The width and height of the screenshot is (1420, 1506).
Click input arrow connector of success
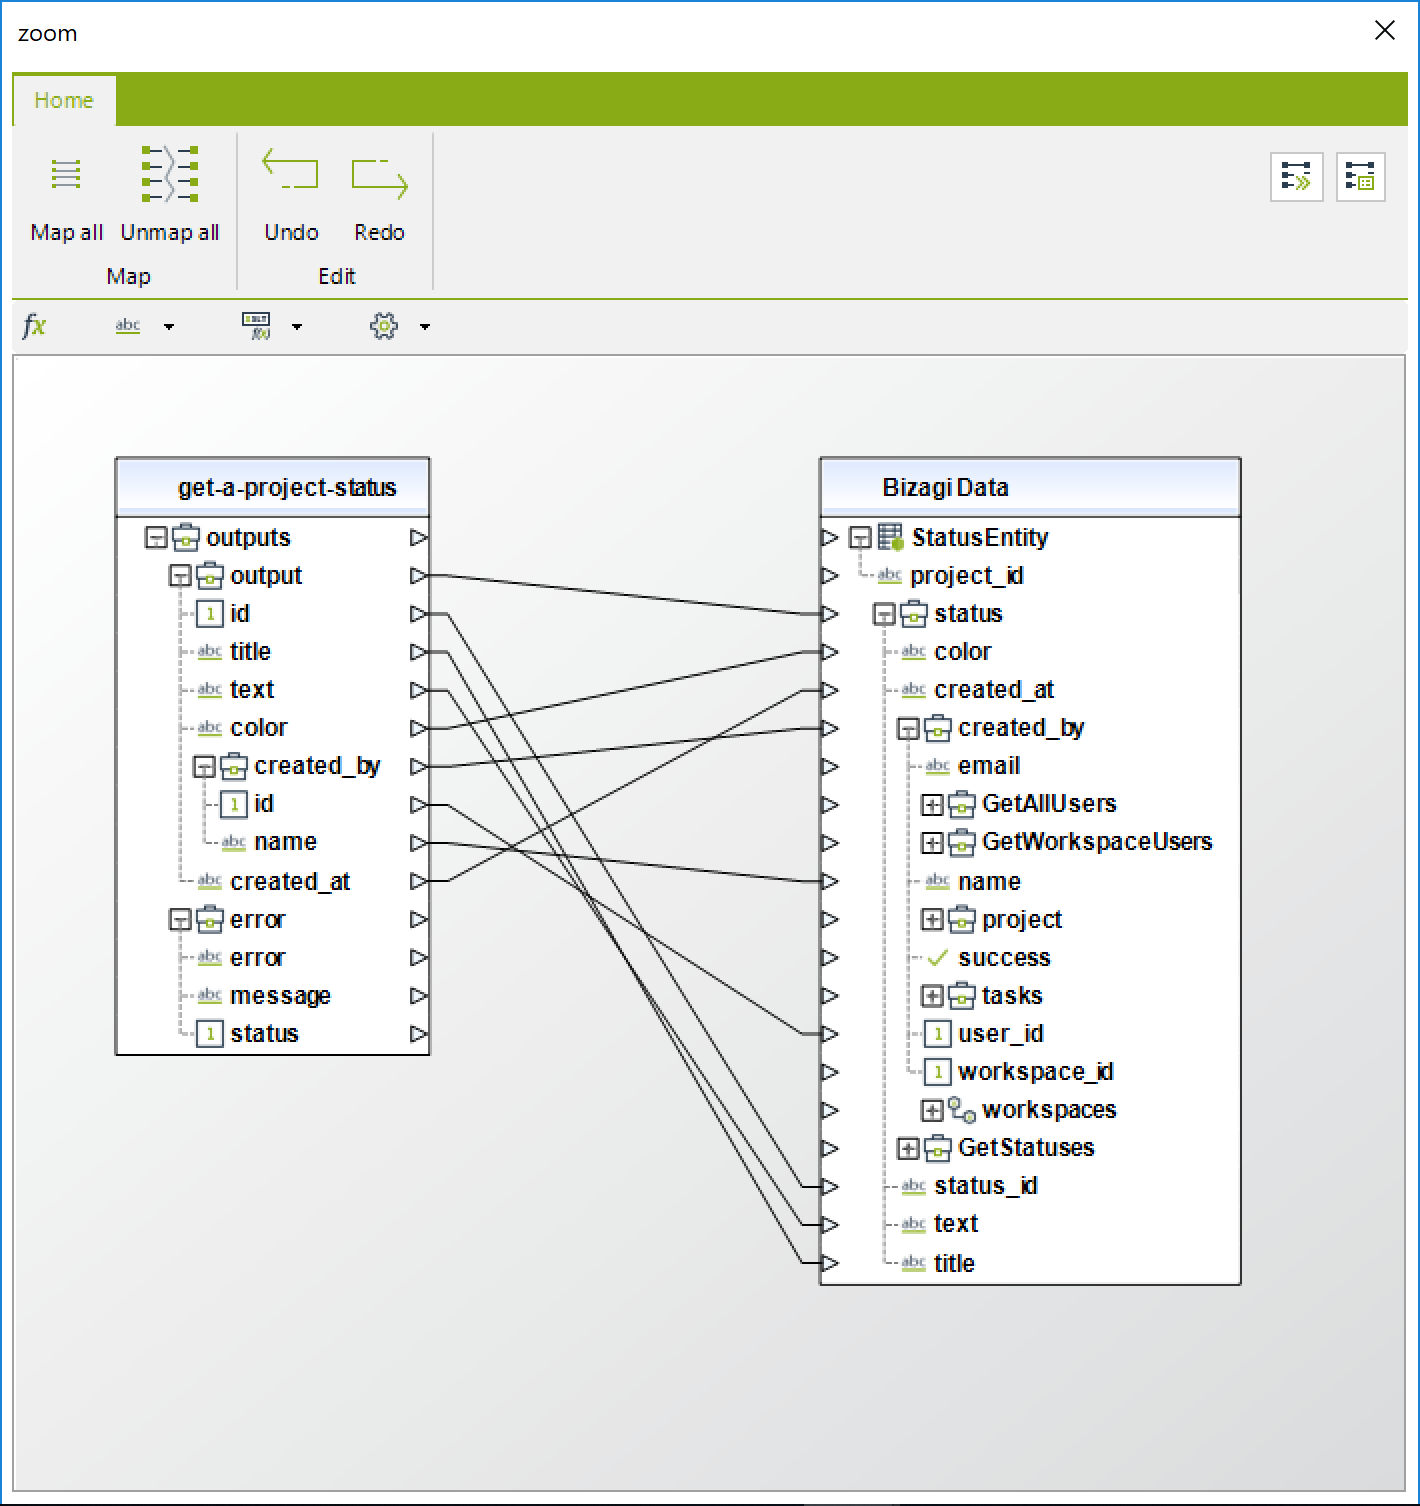pos(829,958)
